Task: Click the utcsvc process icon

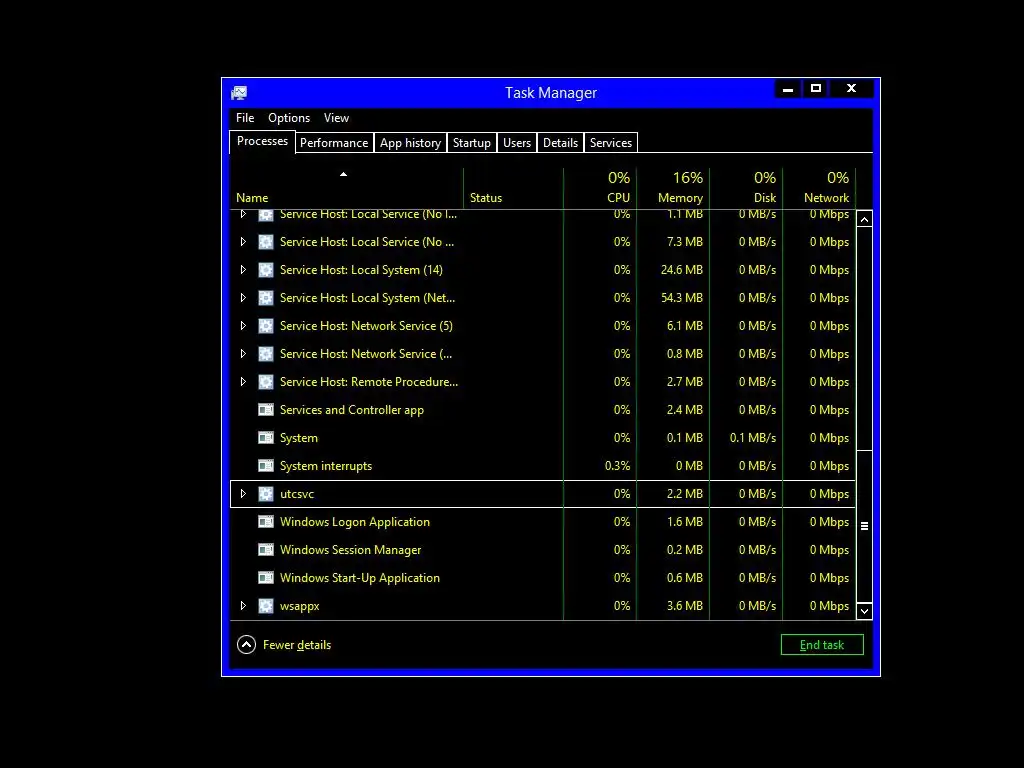Action: (x=266, y=494)
